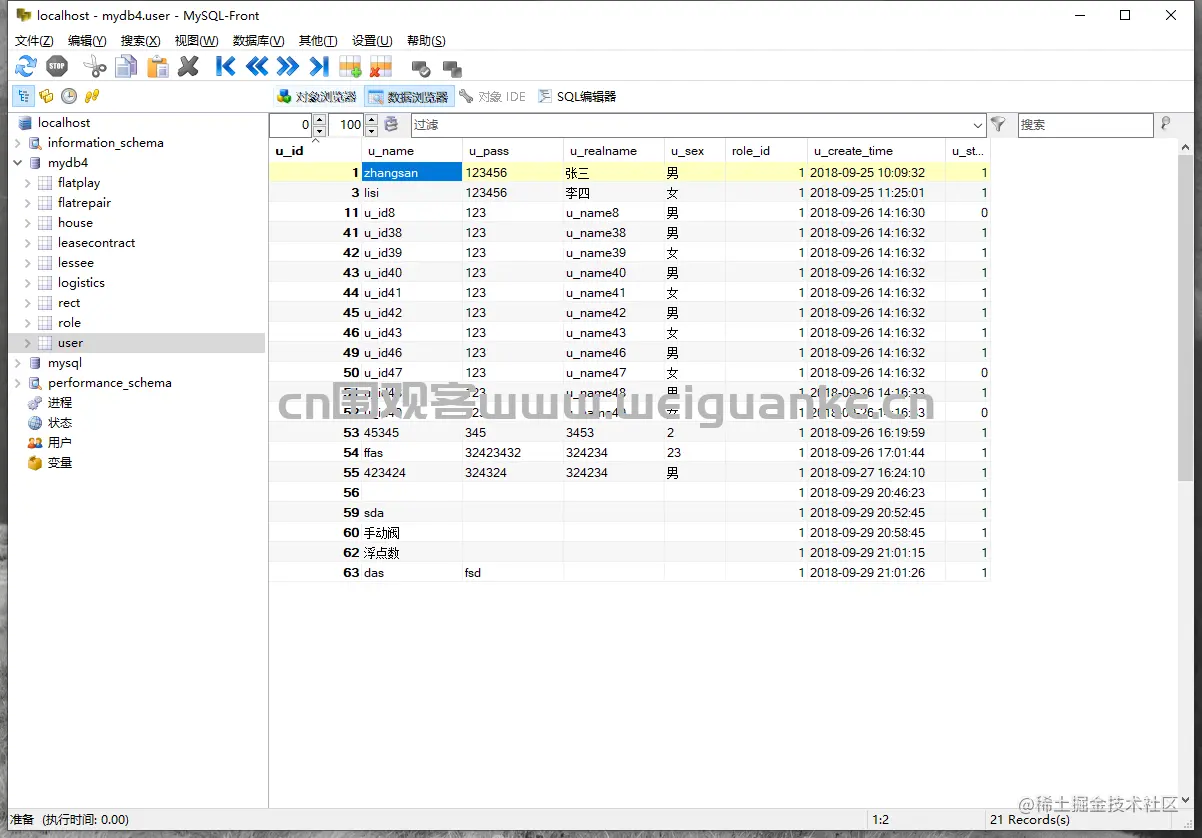Select cell with u_name lisi

(412, 192)
